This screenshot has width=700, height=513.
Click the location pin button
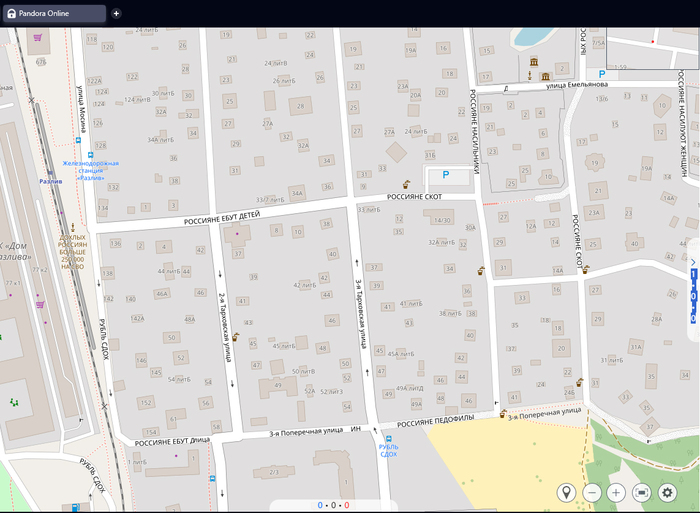[x=567, y=493]
